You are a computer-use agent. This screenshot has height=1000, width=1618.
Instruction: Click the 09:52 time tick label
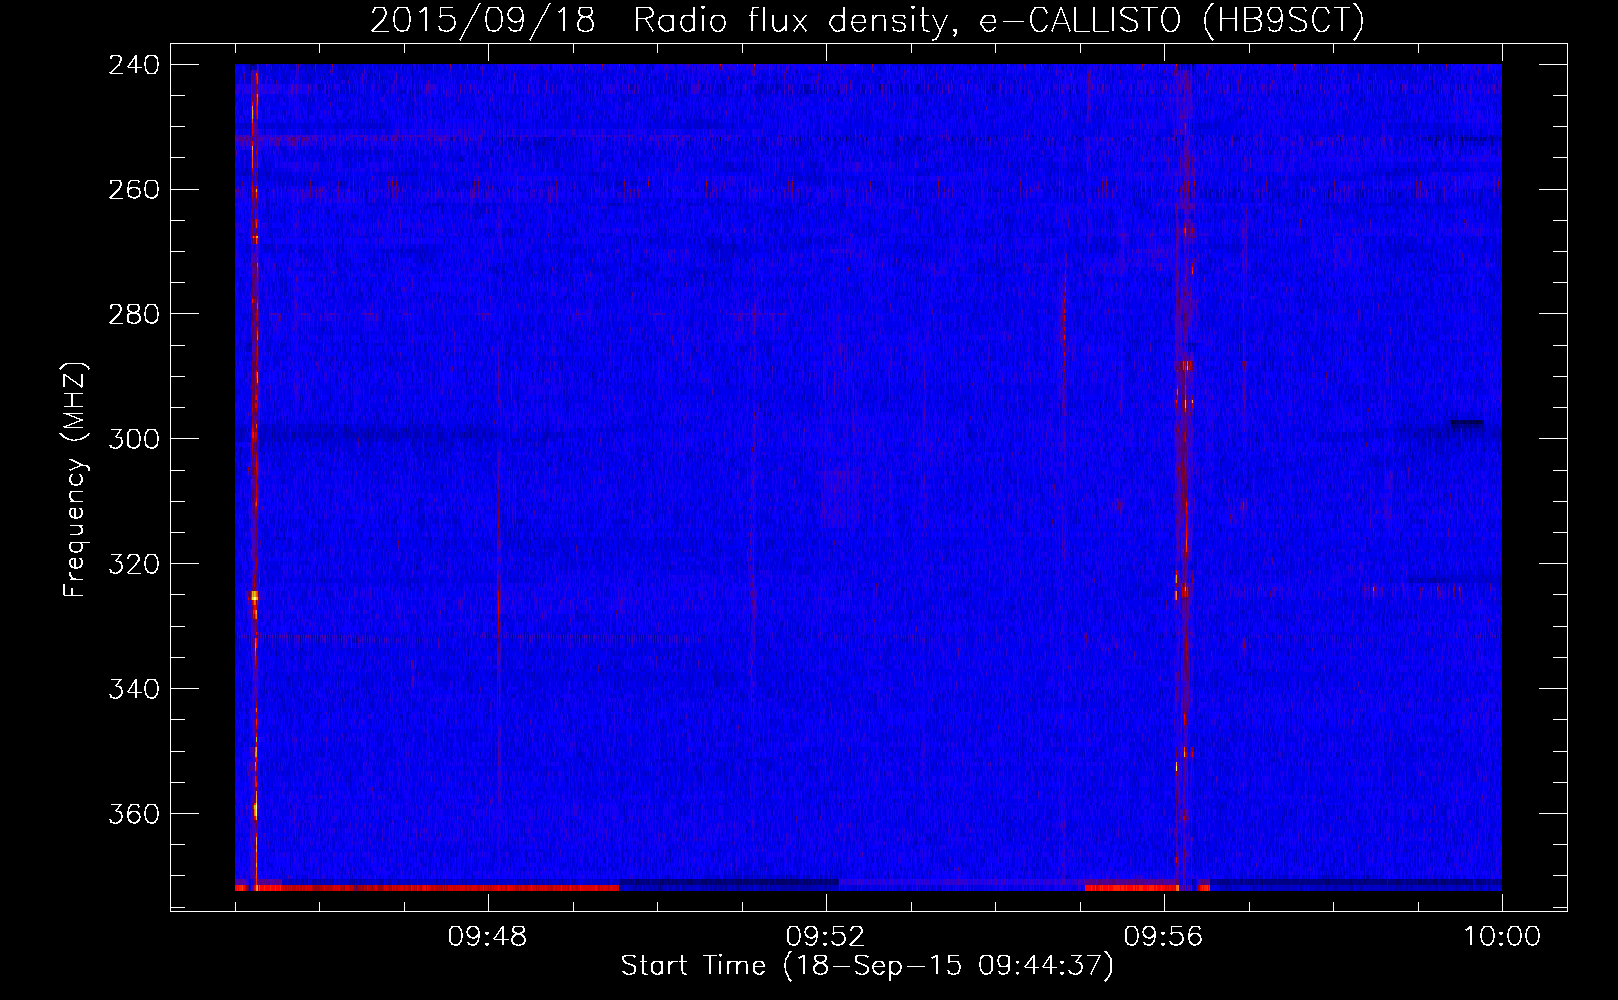tap(826, 937)
